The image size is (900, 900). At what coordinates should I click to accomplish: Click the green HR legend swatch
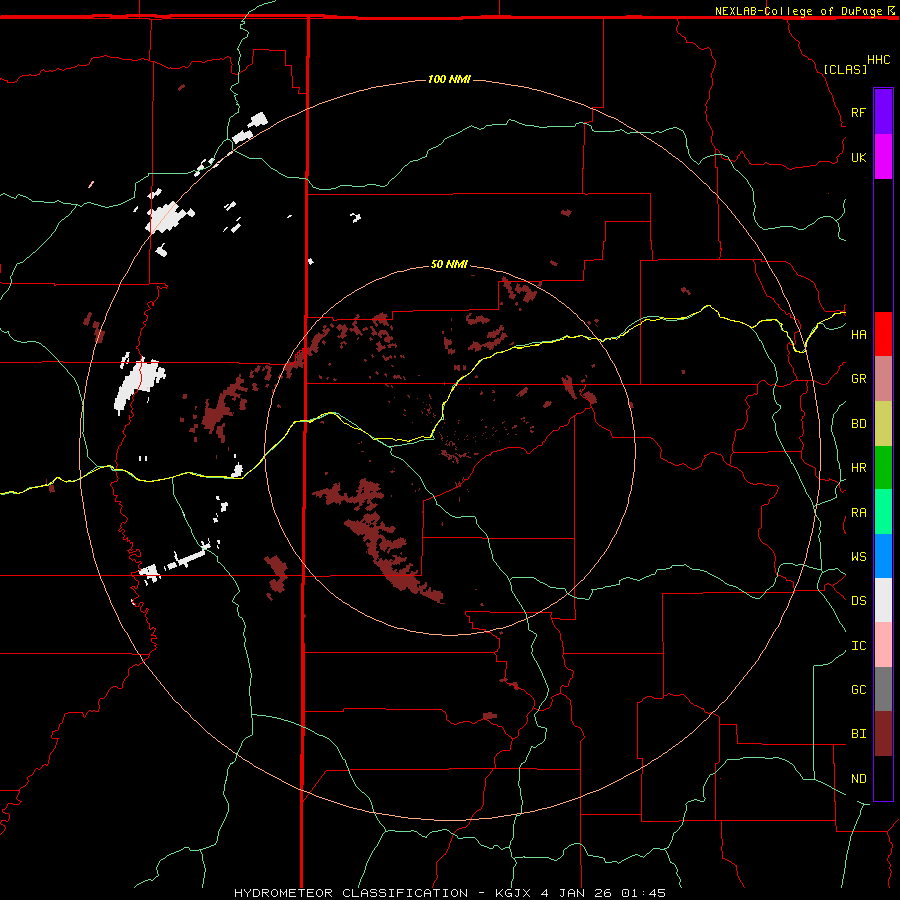point(883,468)
